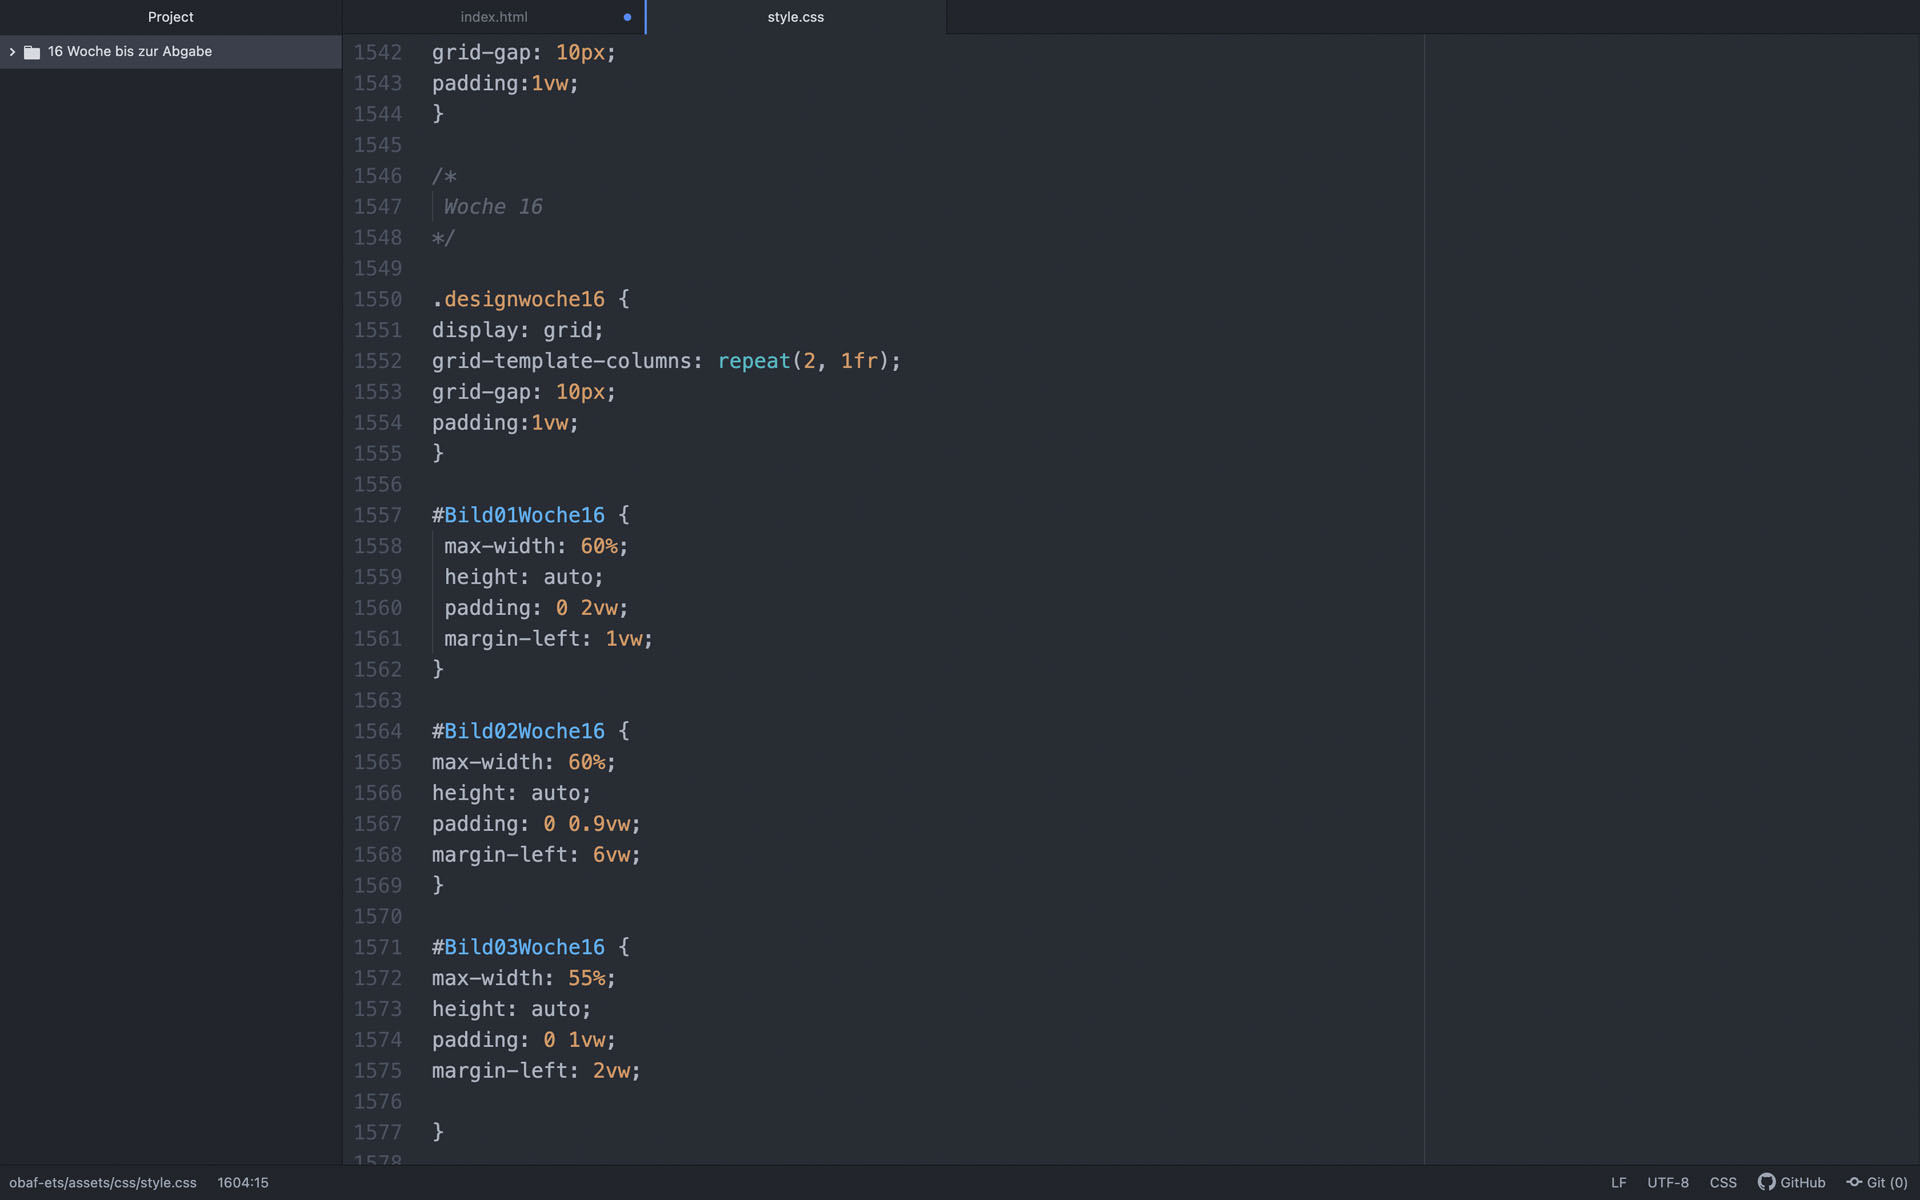1920x1200 pixels.
Task: Change the LF line ending selector
Action: (1618, 1182)
